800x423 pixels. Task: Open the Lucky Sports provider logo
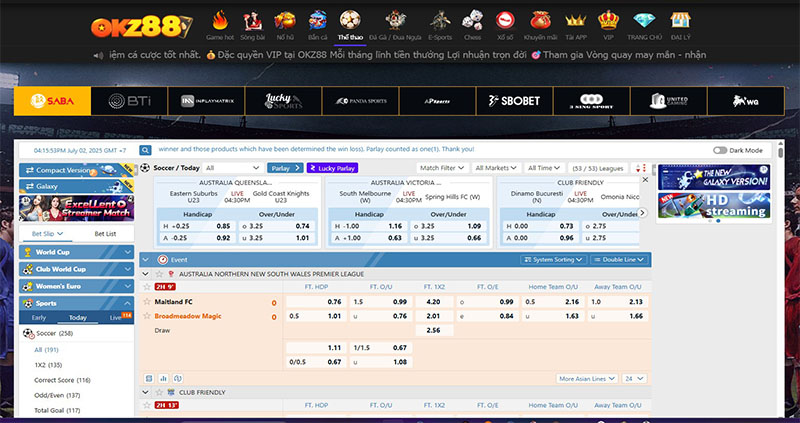tap(283, 101)
